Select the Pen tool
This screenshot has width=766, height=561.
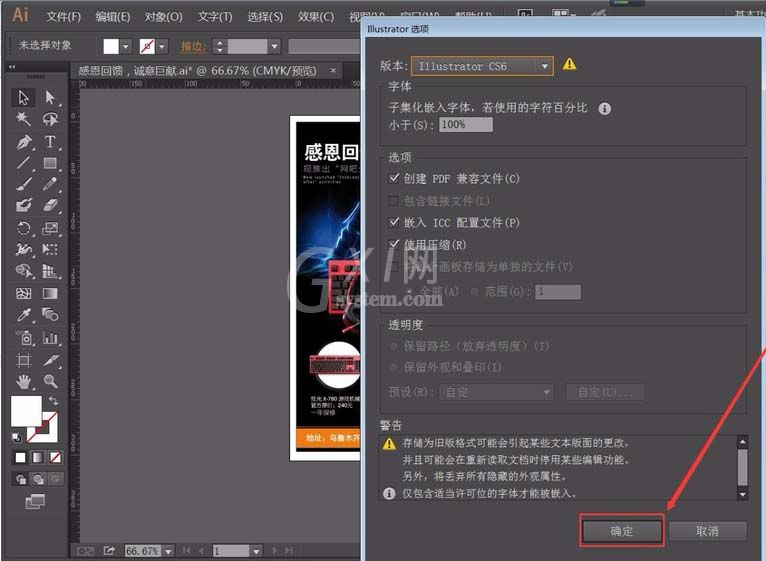click(23, 142)
